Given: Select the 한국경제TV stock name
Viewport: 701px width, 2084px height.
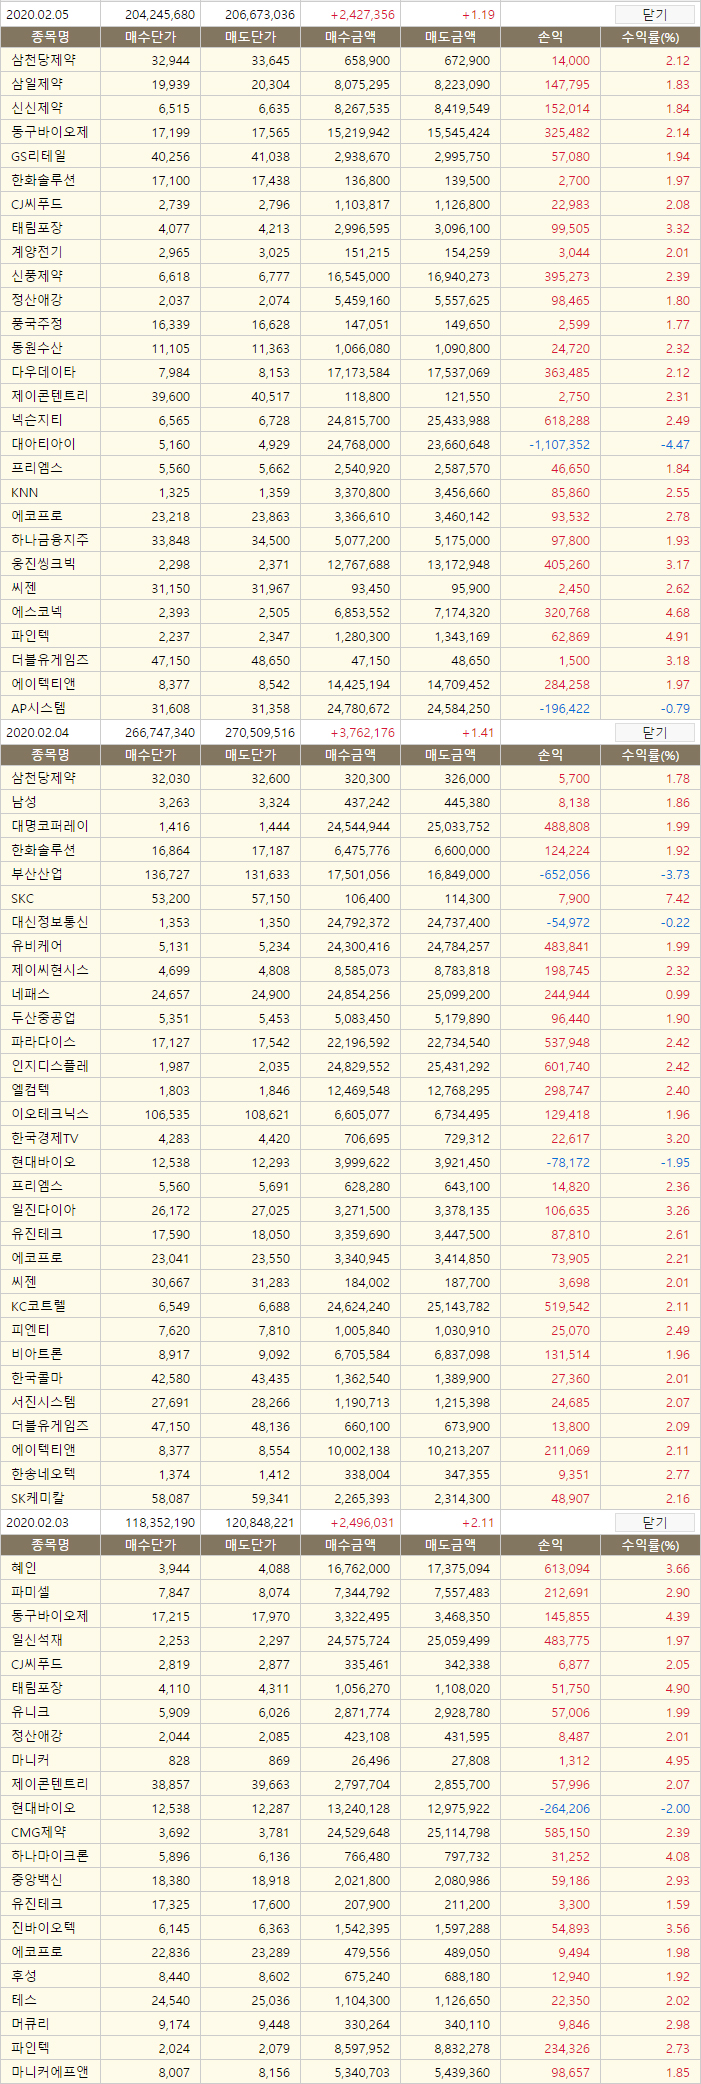Looking at the screenshot, I should (x=45, y=1138).
